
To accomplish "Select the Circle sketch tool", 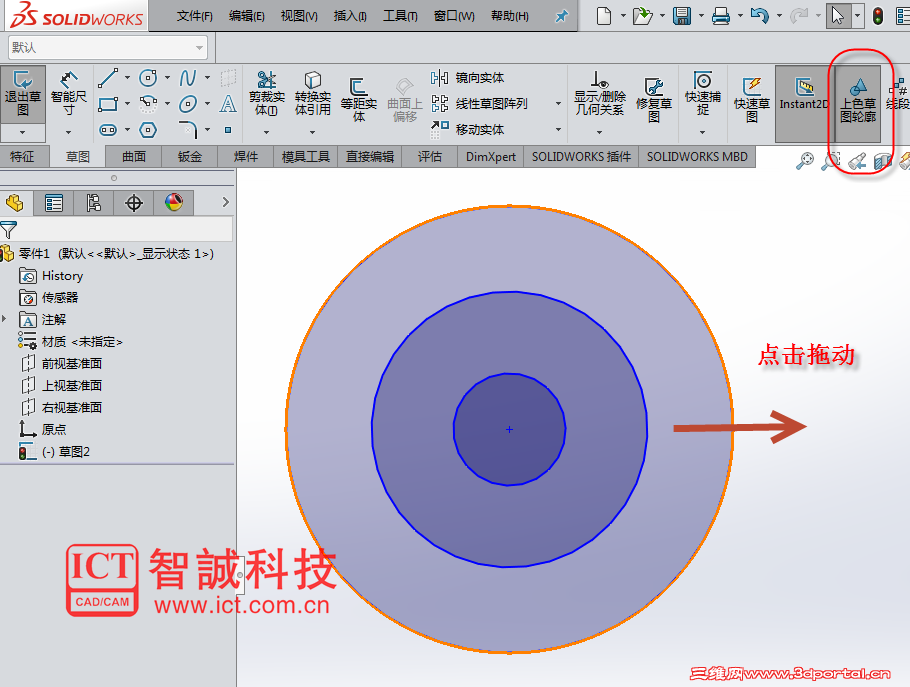I will pos(148,78).
